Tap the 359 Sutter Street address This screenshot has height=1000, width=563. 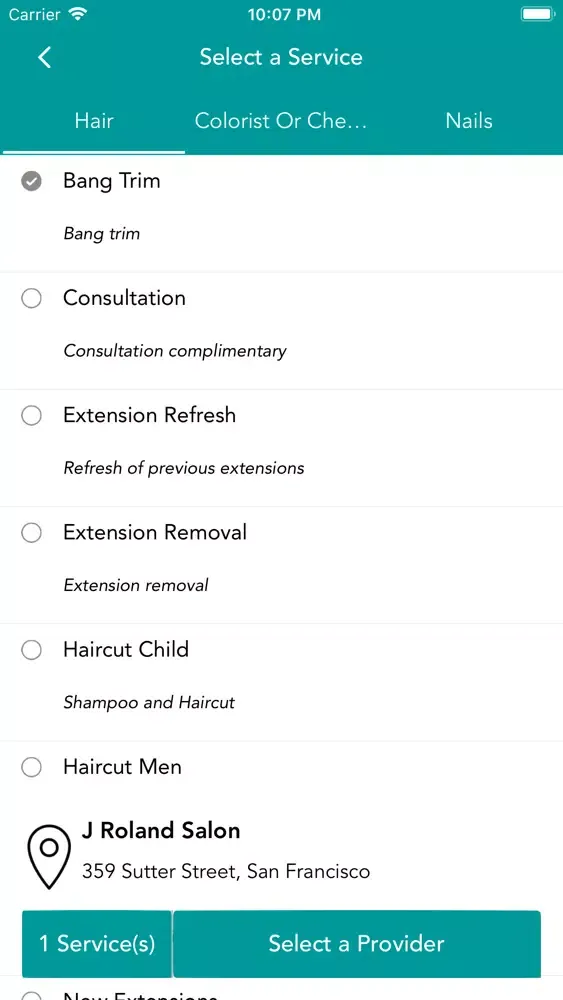(x=226, y=871)
